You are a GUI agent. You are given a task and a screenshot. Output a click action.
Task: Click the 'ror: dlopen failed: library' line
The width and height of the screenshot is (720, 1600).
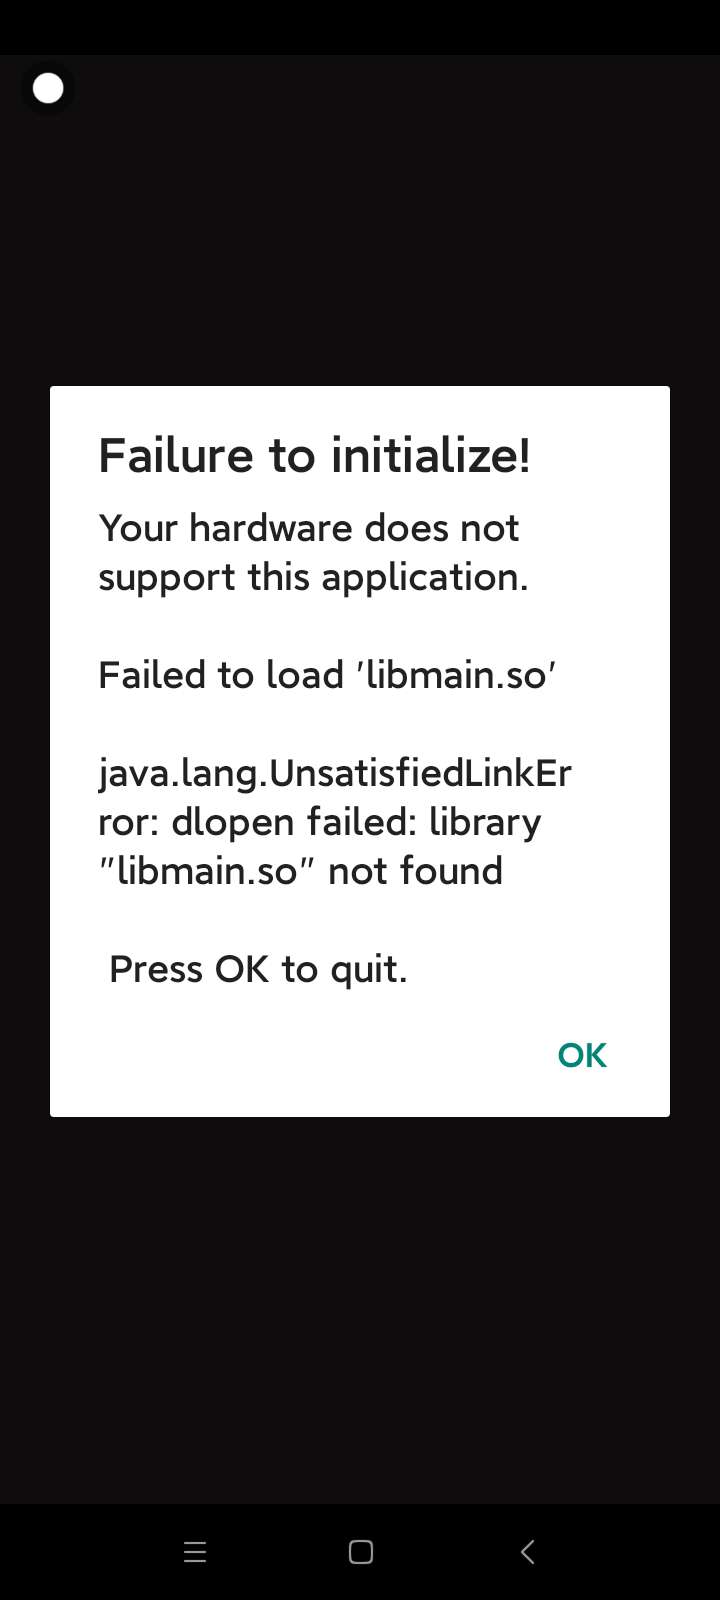point(320,822)
